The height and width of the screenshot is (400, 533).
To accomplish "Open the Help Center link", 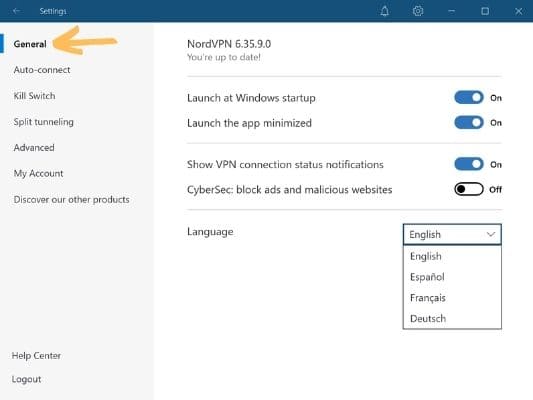I will pyautogui.click(x=36, y=355).
